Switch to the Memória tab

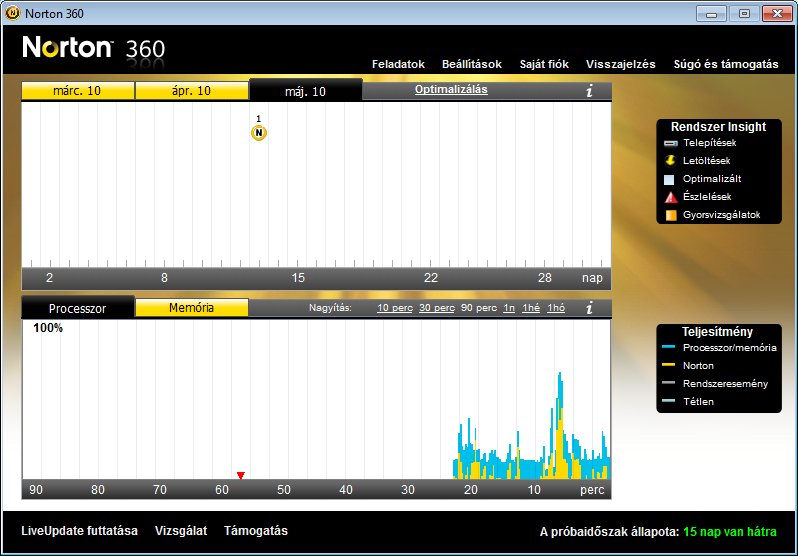click(191, 308)
